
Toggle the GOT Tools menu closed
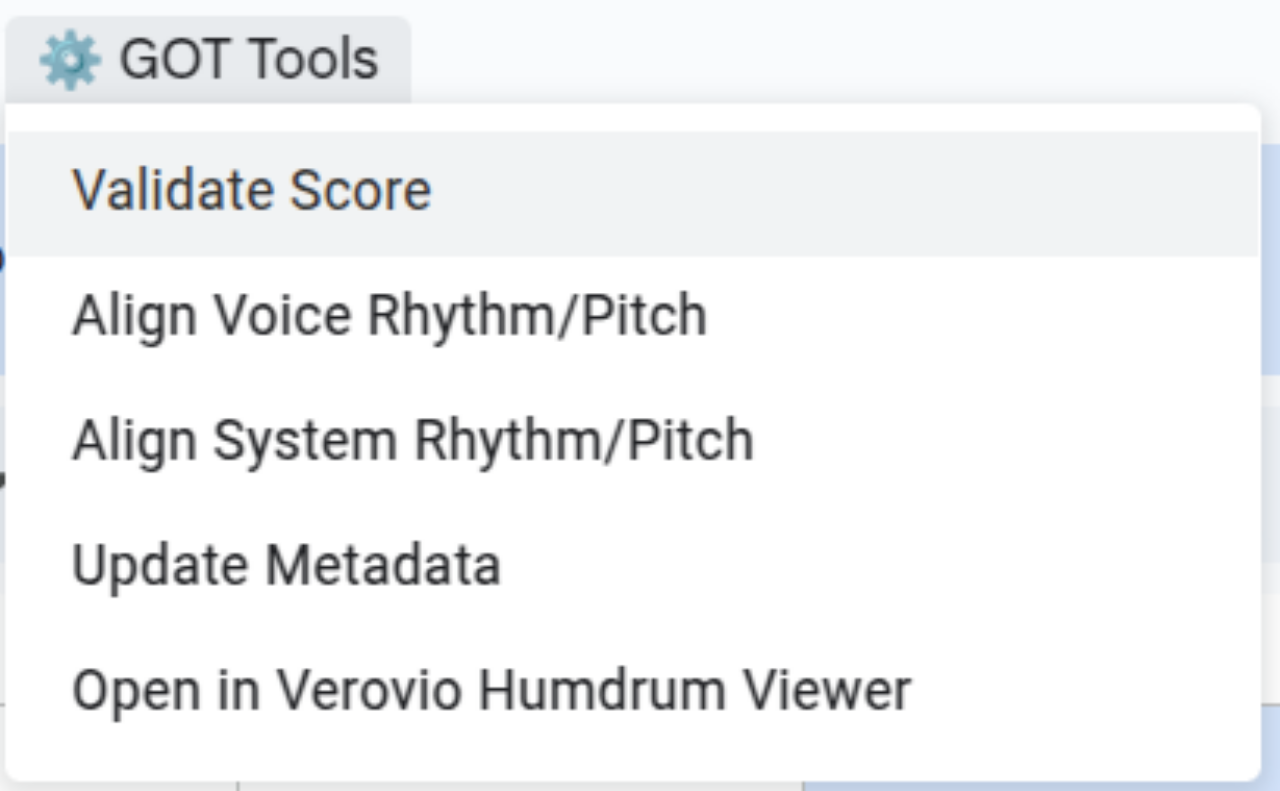point(208,60)
